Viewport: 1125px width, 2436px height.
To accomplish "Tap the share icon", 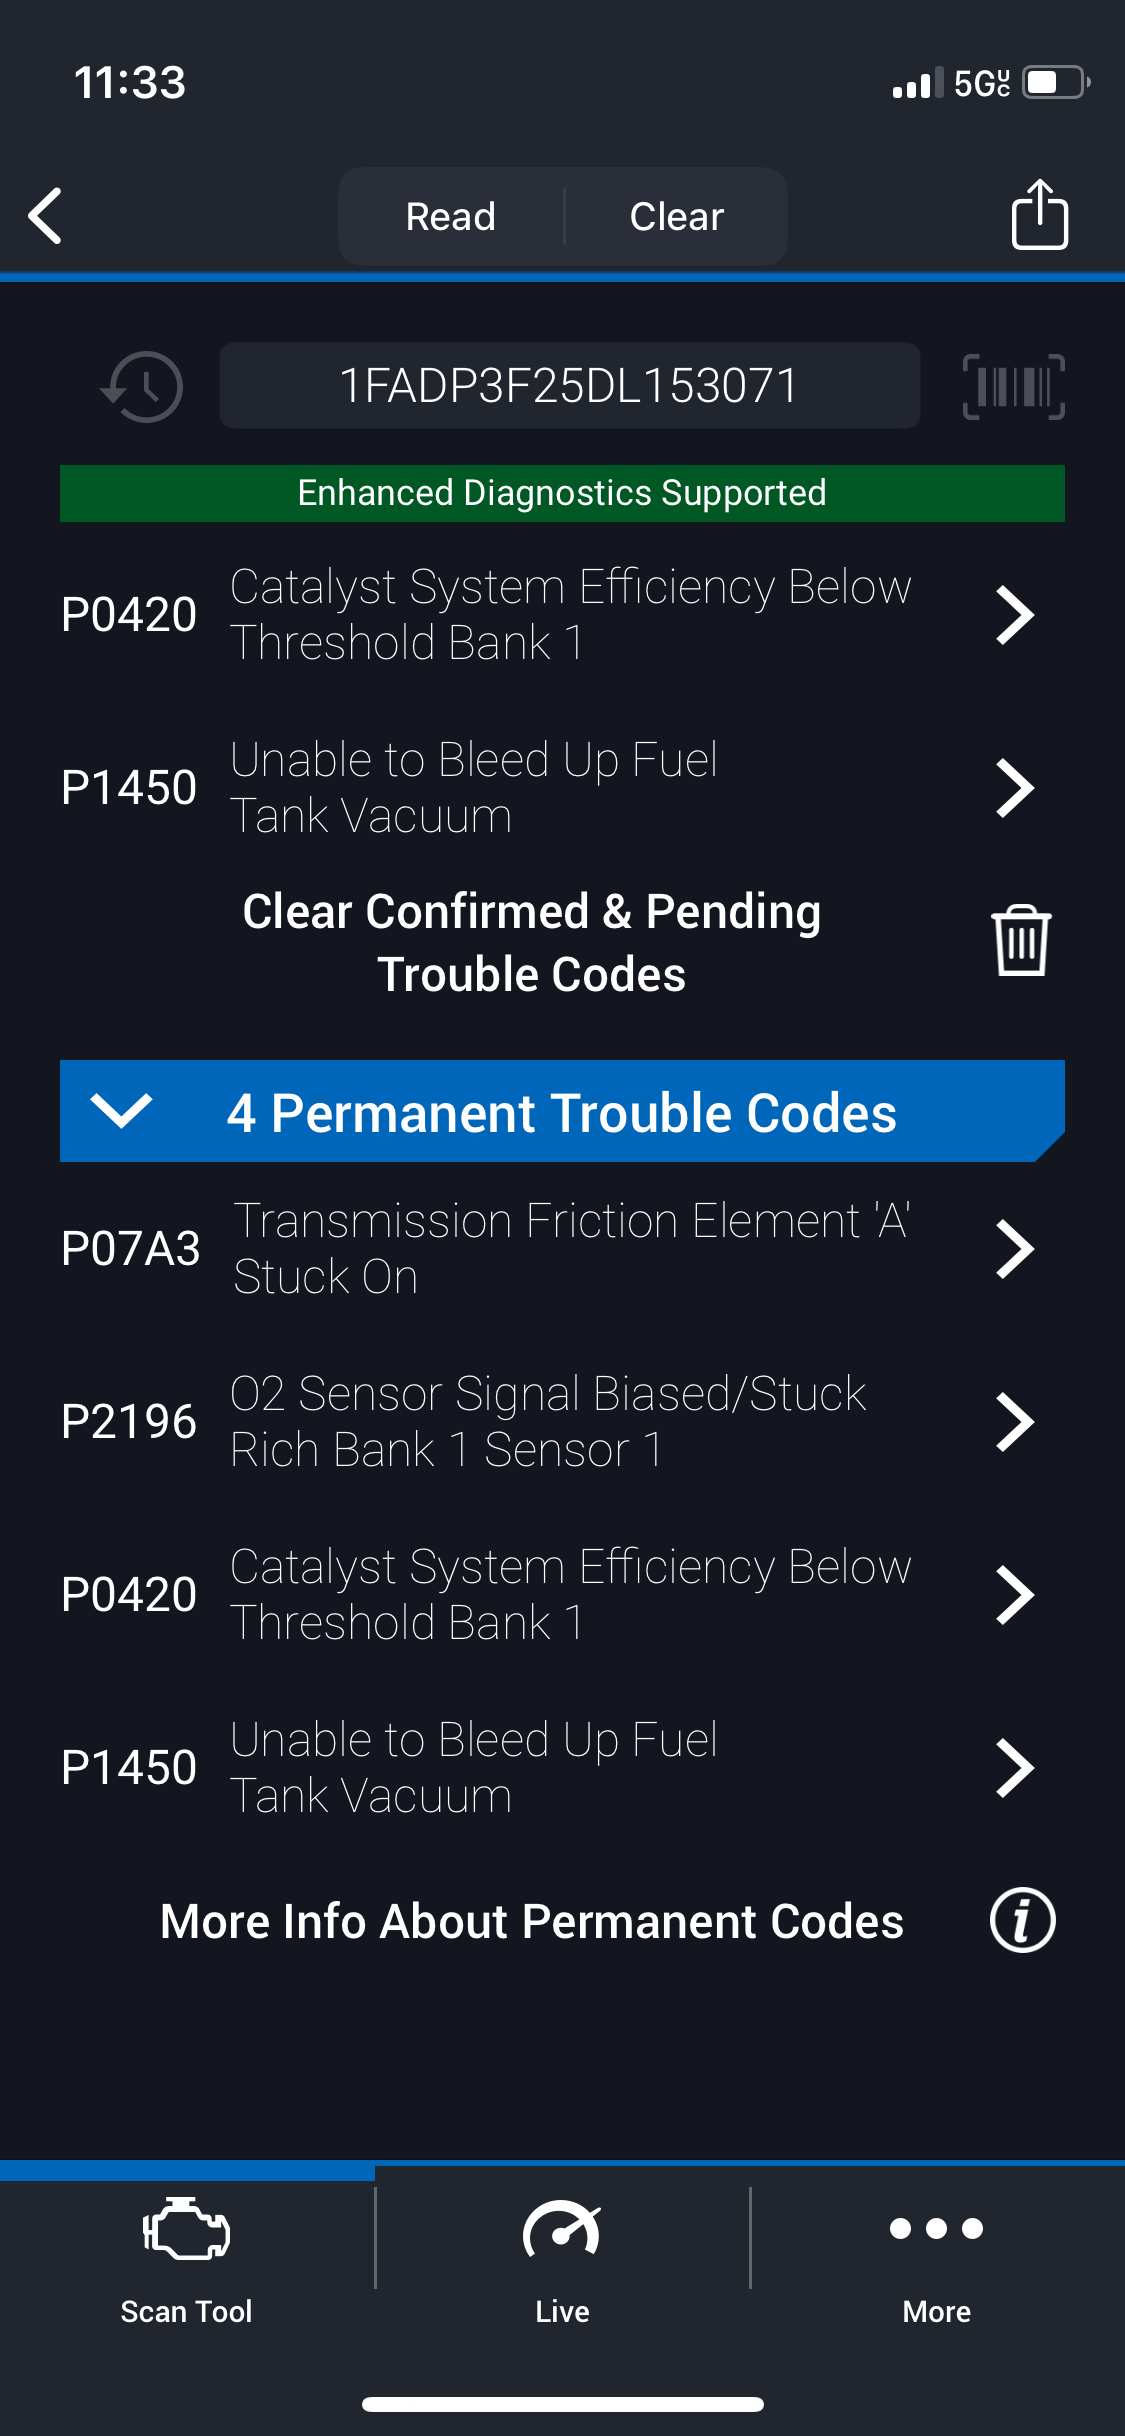I will [1039, 214].
